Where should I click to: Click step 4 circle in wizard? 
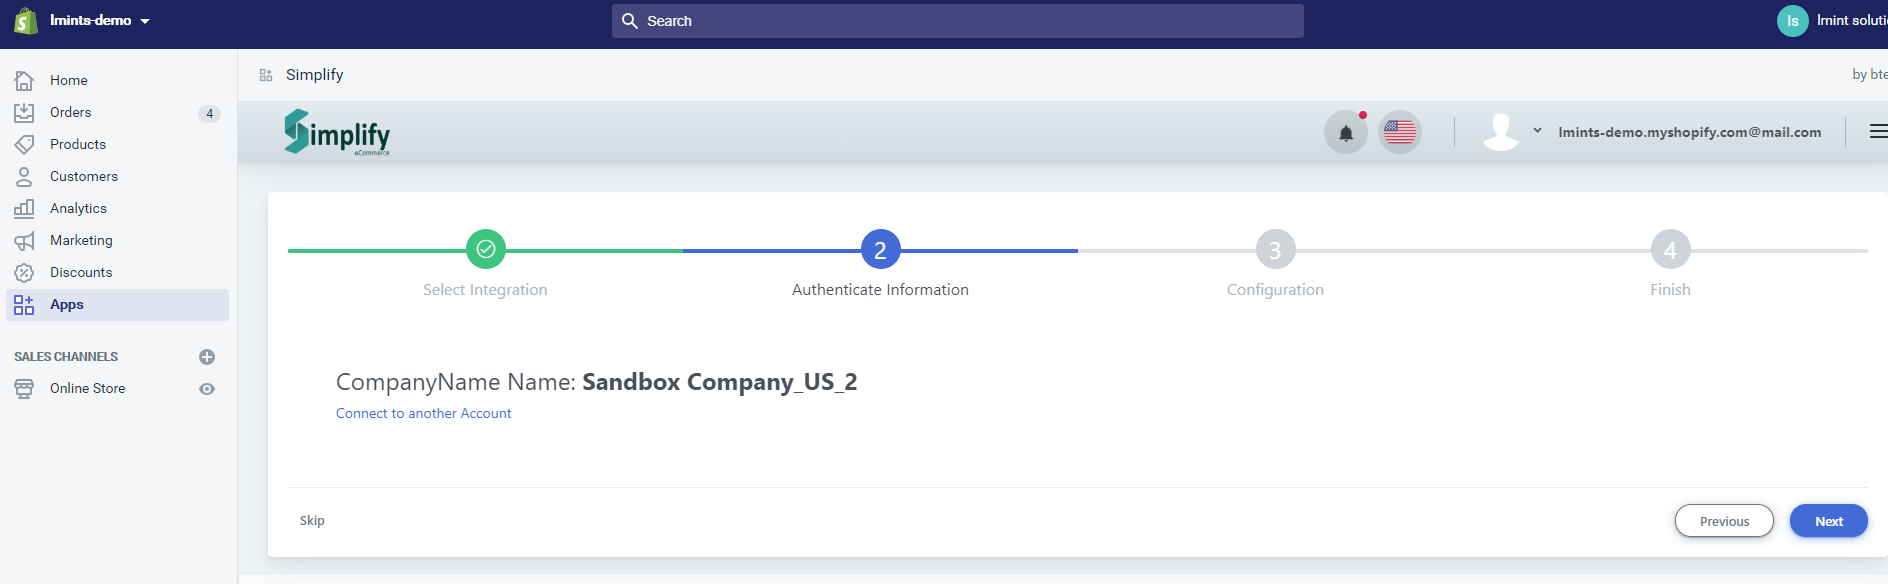tap(1671, 249)
